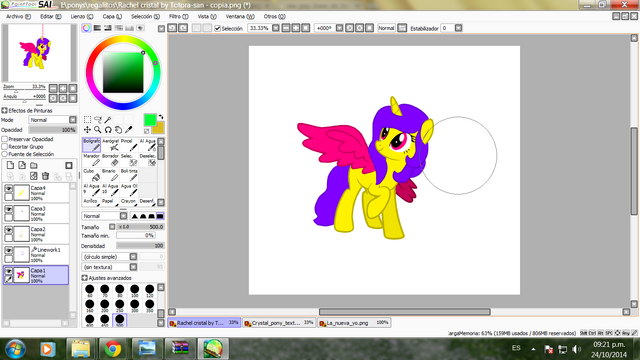Hide the Capa1 layer
The image size is (640, 360).
tap(8, 271)
